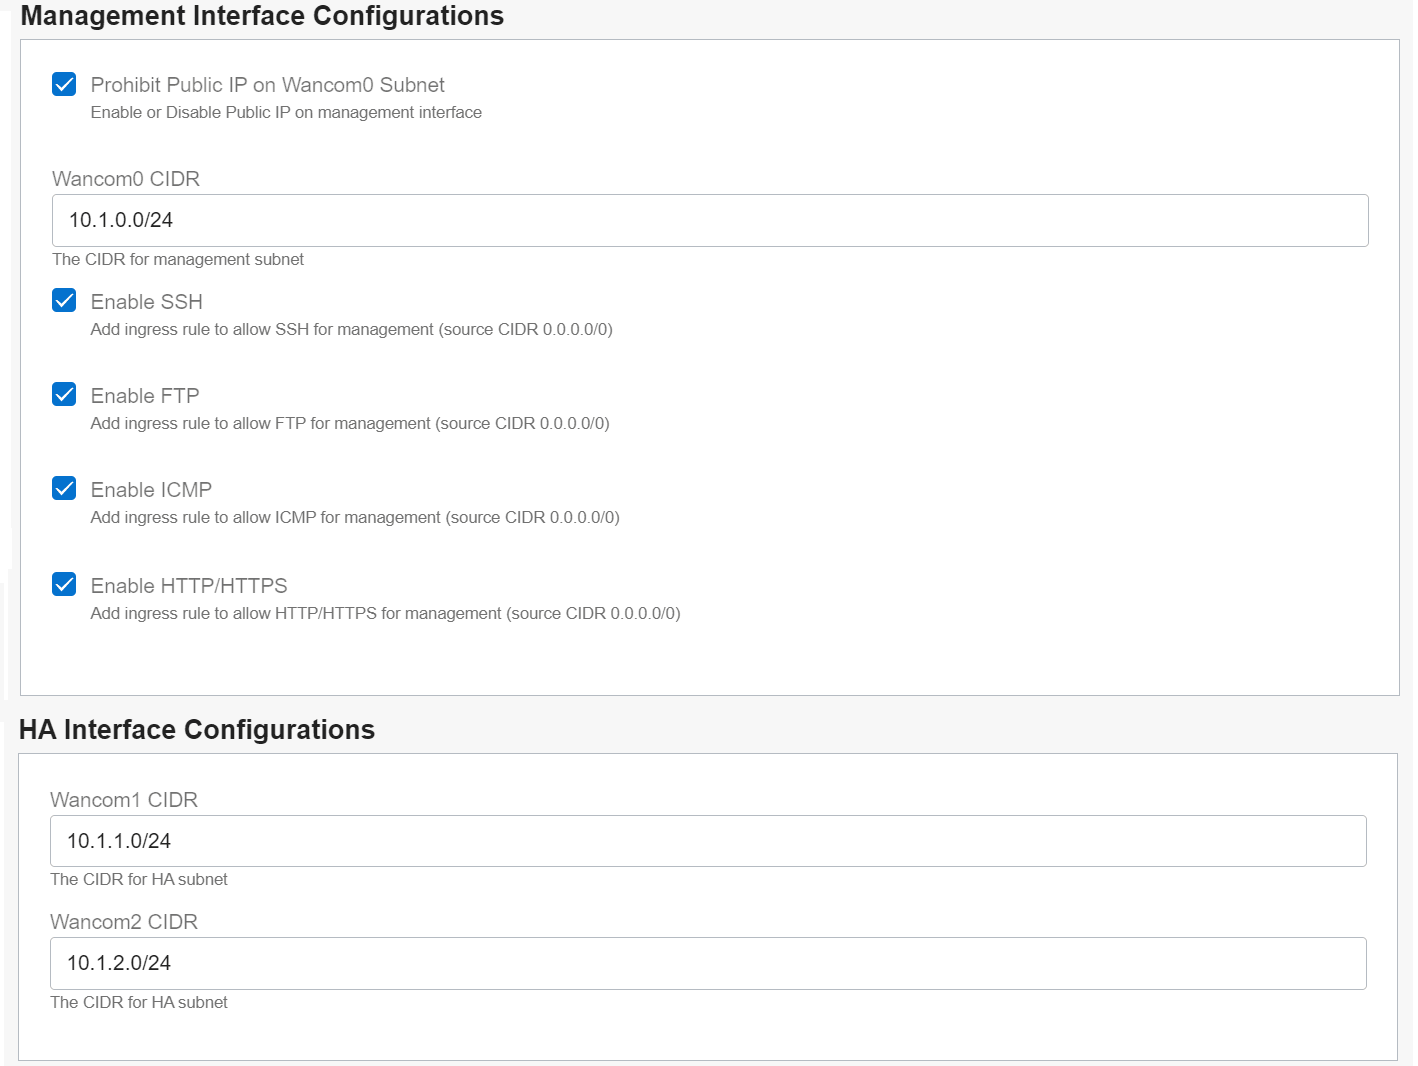Viewport: 1418px width, 1066px height.
Task: Click the Enable FTP label text
Action: pos(144,395)
